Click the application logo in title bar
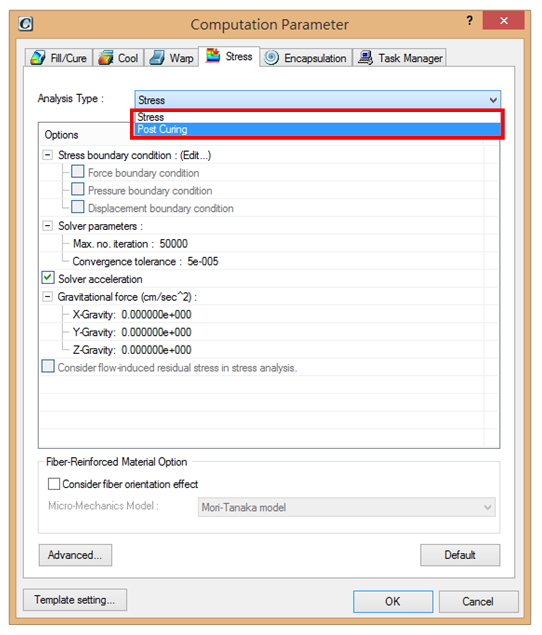Screen dimensions: 542x635 [x=26, y=24]
